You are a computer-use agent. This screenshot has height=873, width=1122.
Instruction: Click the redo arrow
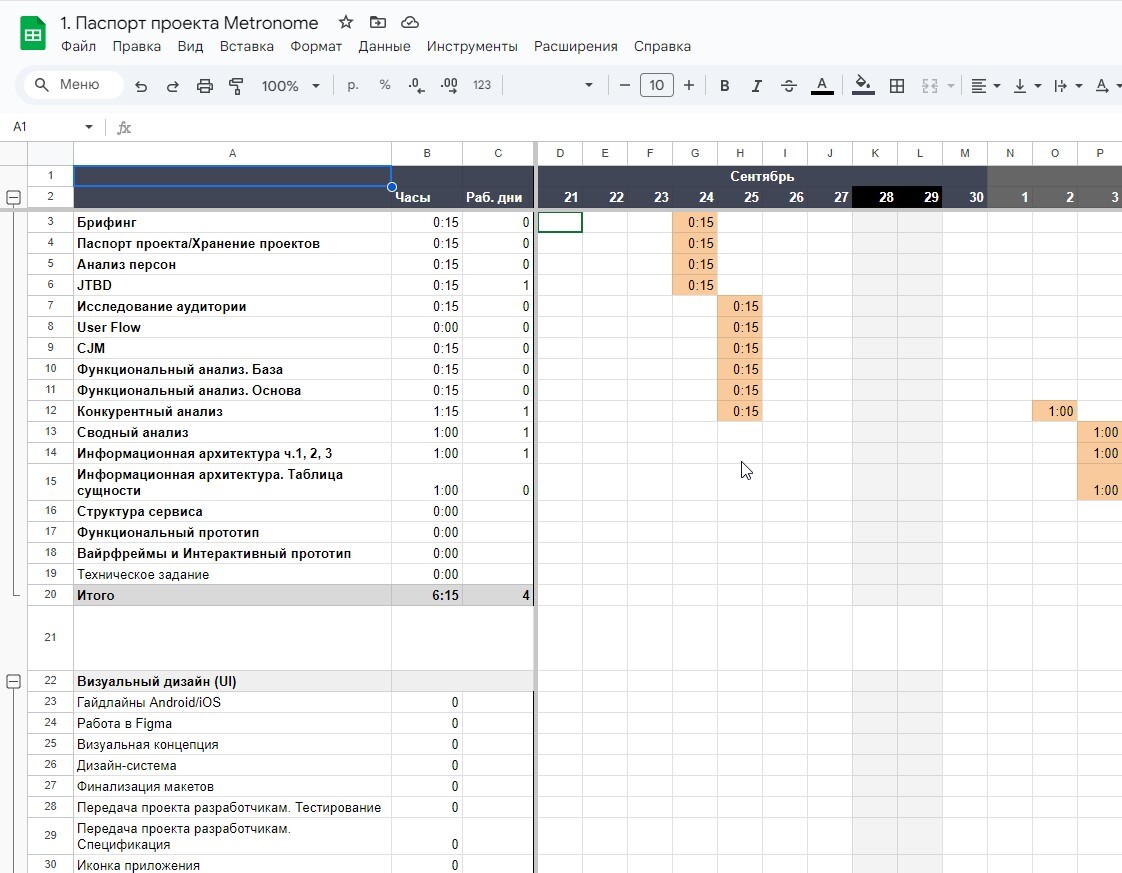click(x=172, y=86)
